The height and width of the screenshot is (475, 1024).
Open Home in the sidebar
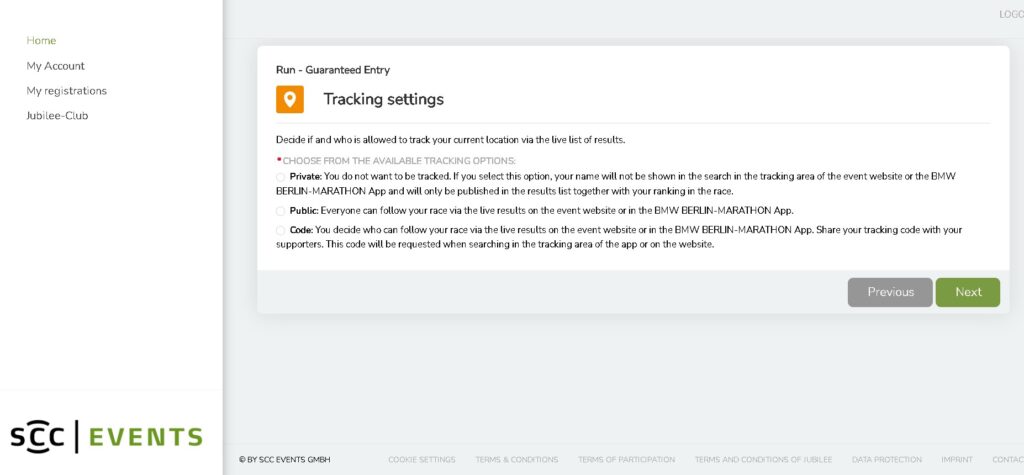41,41
